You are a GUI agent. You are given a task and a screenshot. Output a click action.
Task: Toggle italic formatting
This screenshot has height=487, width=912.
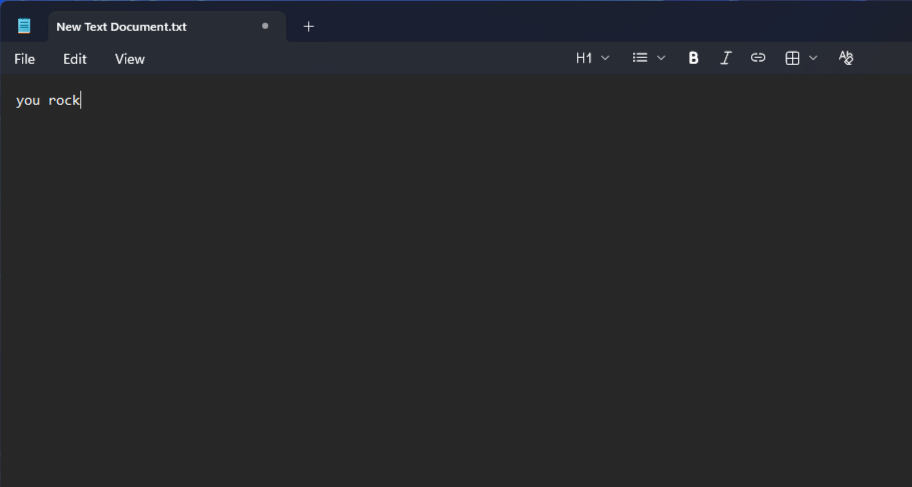click(x=726, y=58)
